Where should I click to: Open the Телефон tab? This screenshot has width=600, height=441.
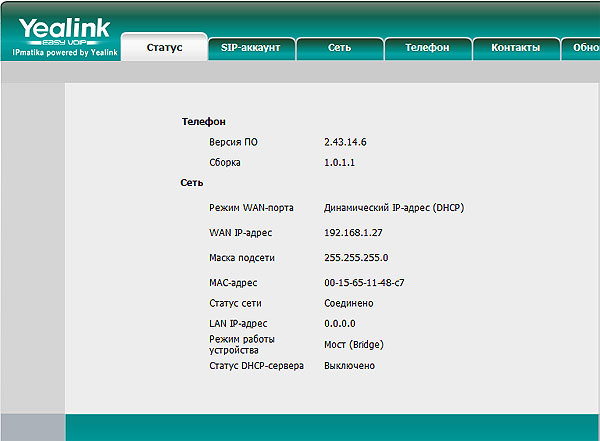tap(427, 48)
